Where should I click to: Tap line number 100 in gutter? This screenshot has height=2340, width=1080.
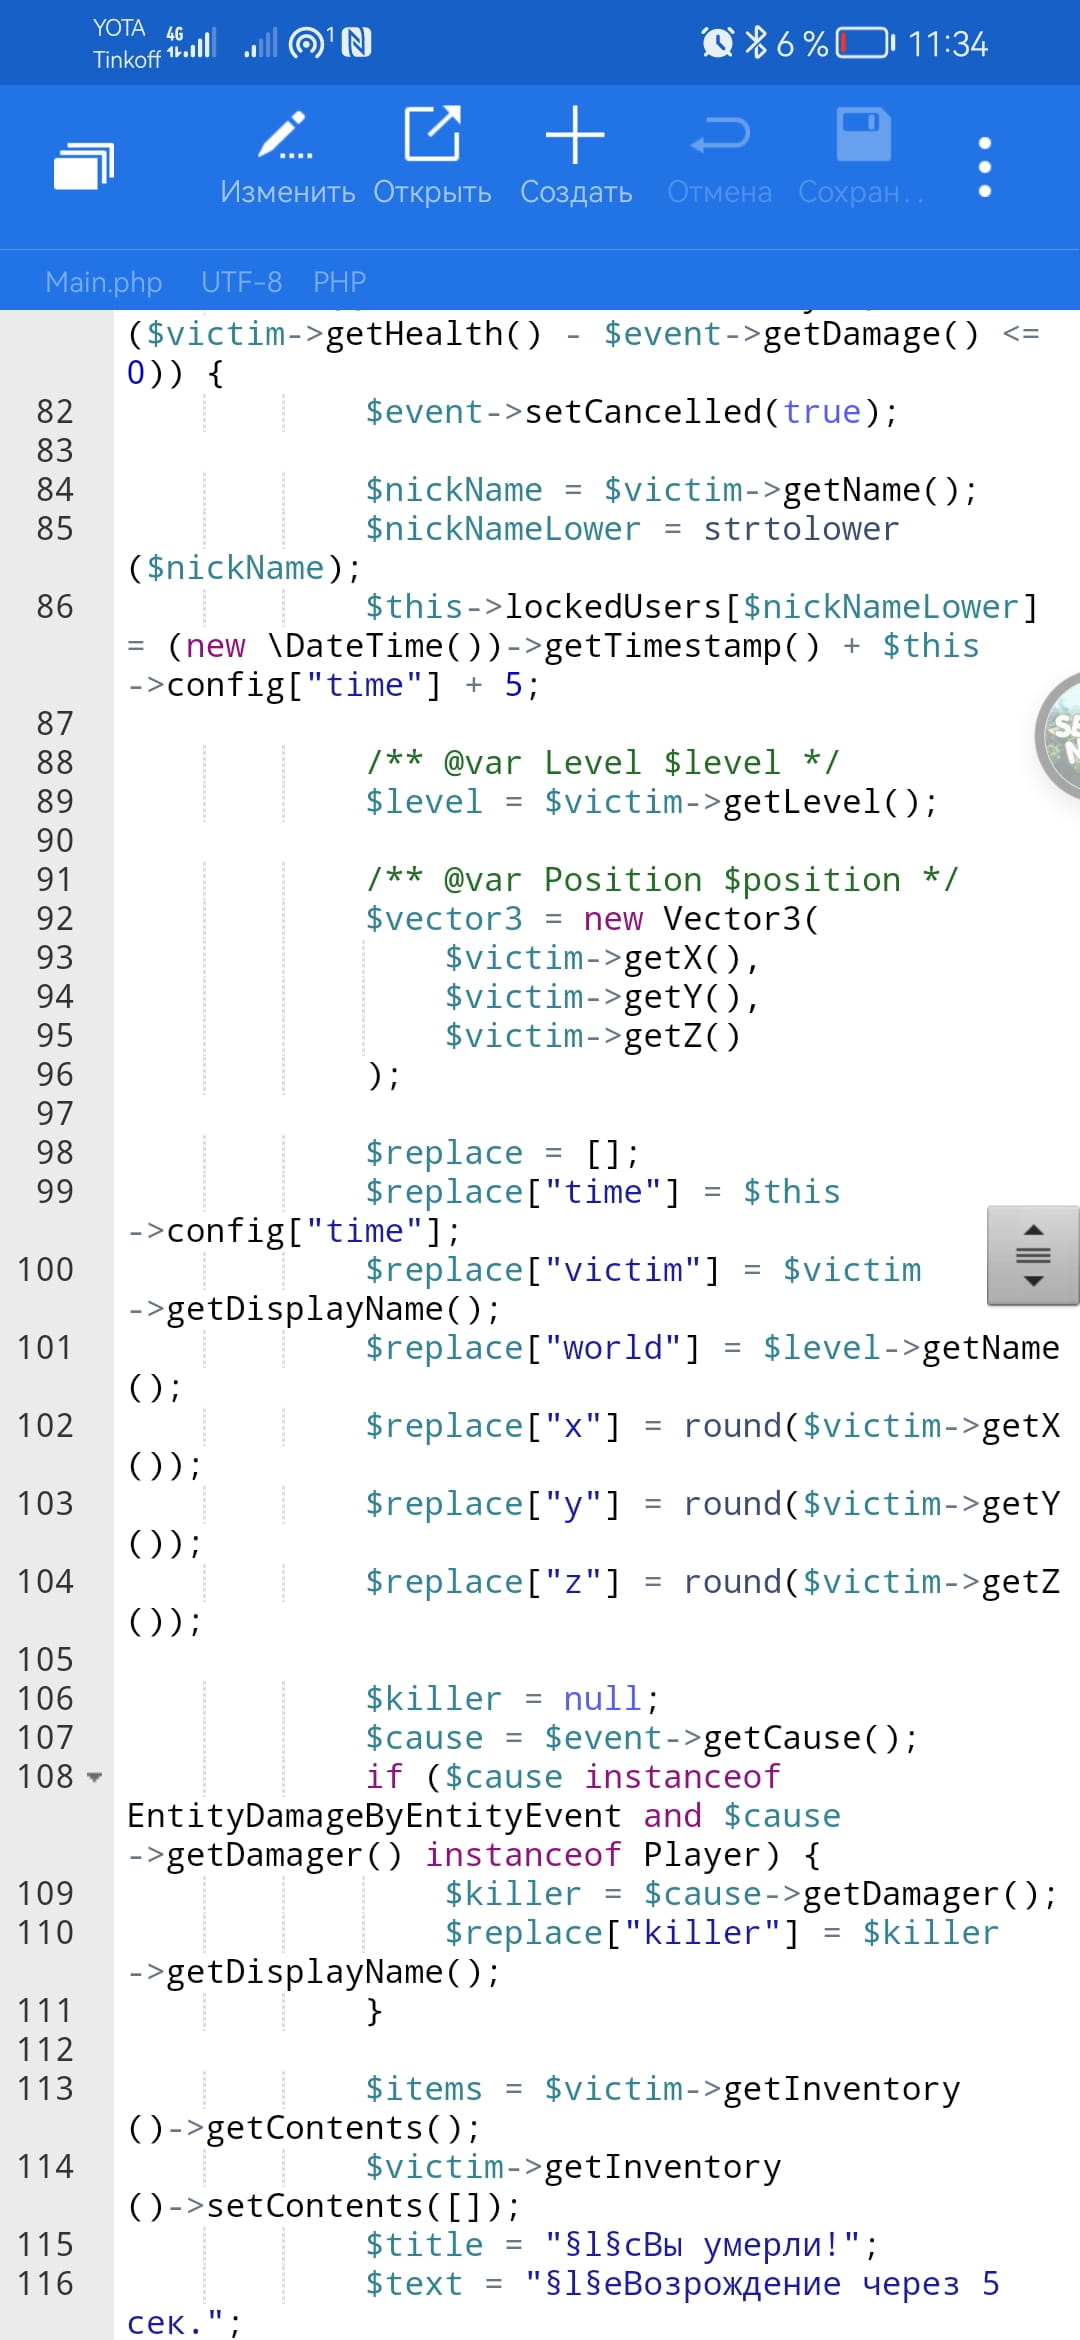click(46, 1270)
